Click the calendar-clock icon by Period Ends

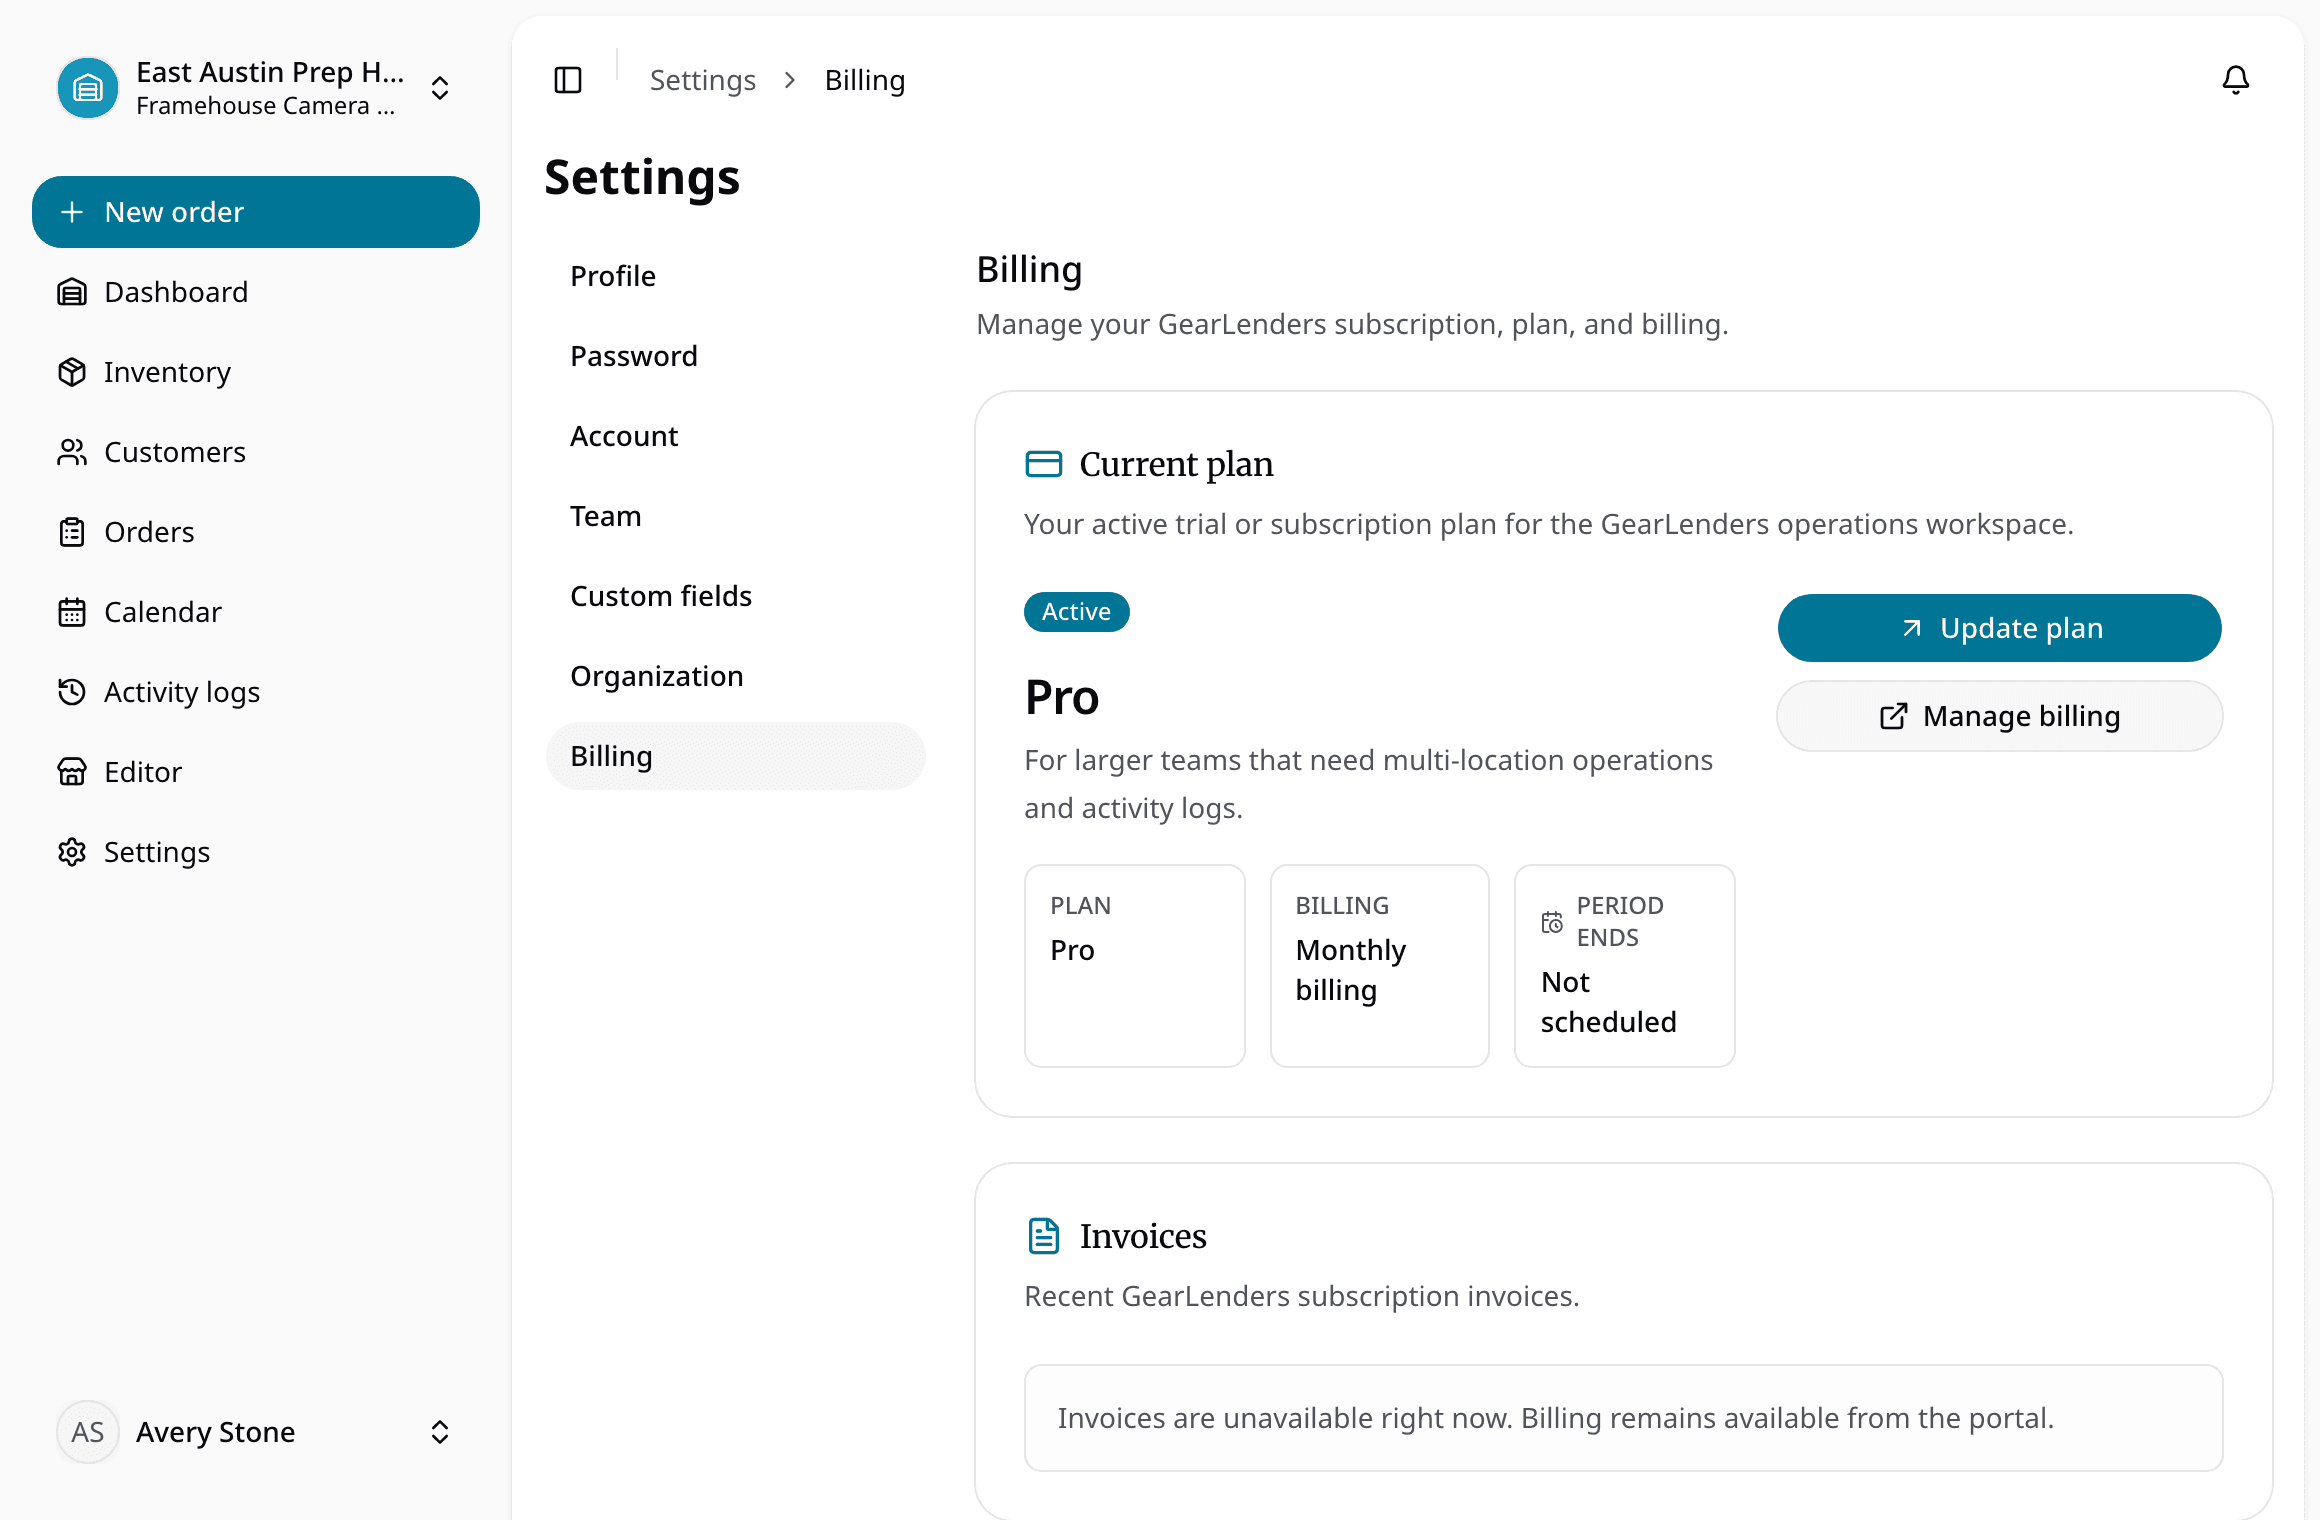click(1552, 922)
